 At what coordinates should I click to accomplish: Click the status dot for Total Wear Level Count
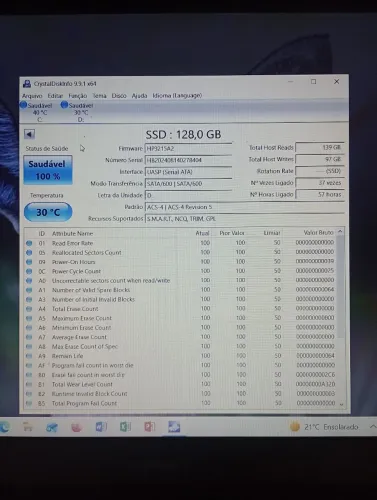[29, 384]
